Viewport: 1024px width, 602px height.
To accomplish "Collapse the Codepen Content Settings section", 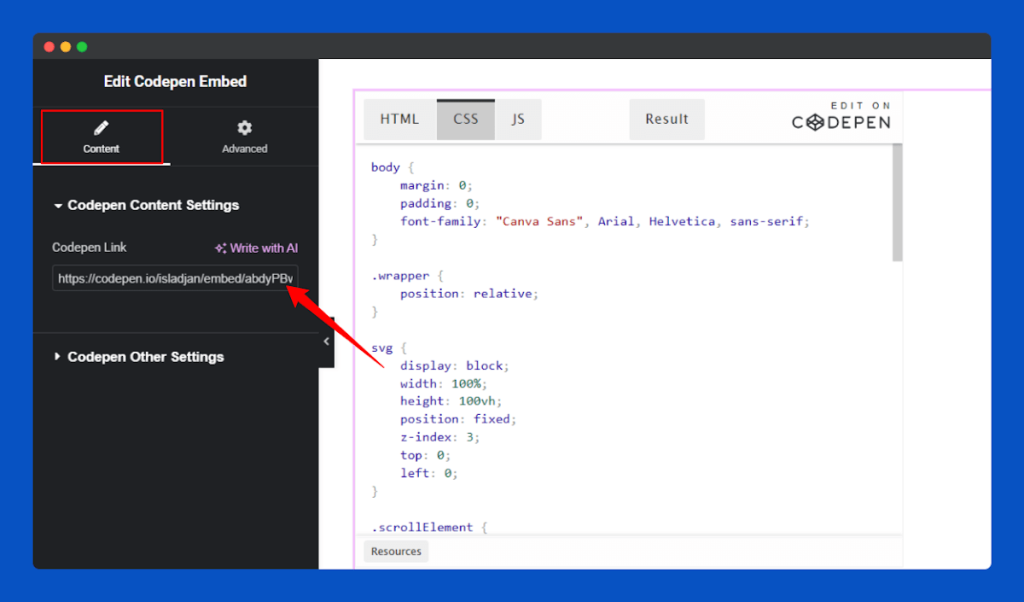I will click(152, 205).
